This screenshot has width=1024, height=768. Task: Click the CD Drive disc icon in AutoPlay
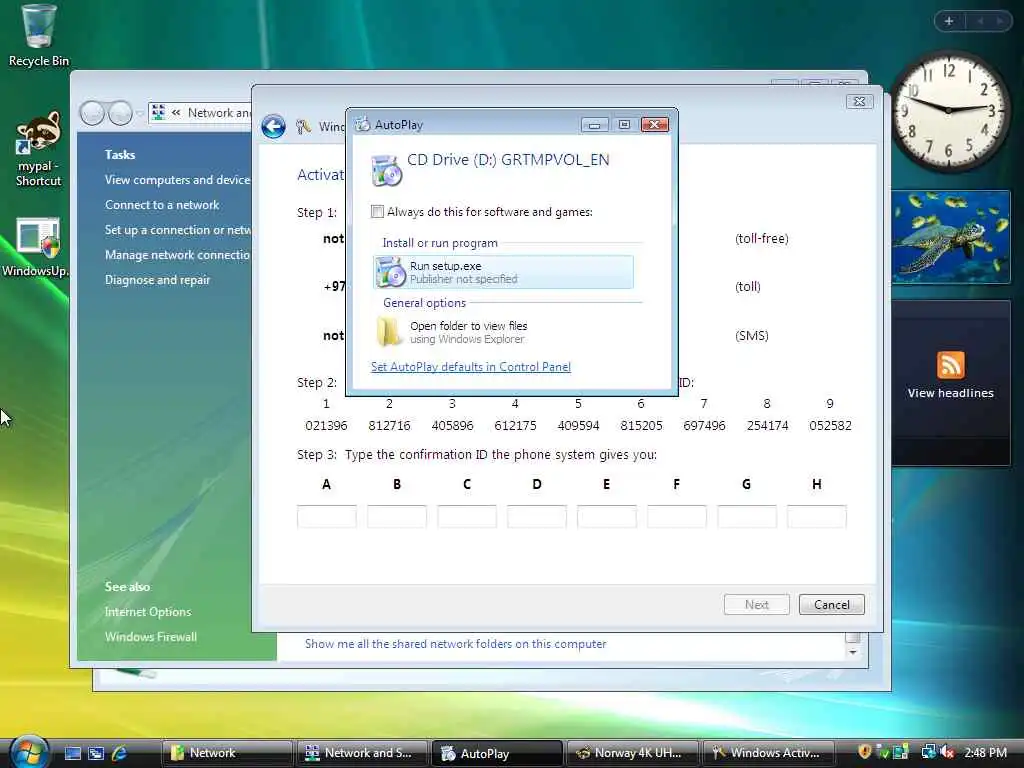[386, 170]
